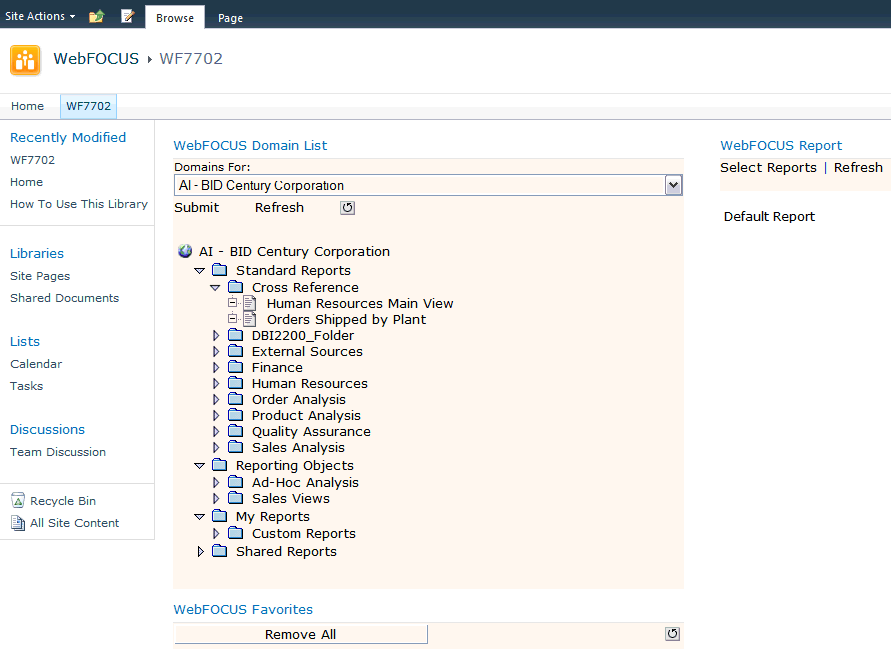This screenshot has width=891, height=649.
Task: Switch to the Page tab
Action: pos(230,18)
